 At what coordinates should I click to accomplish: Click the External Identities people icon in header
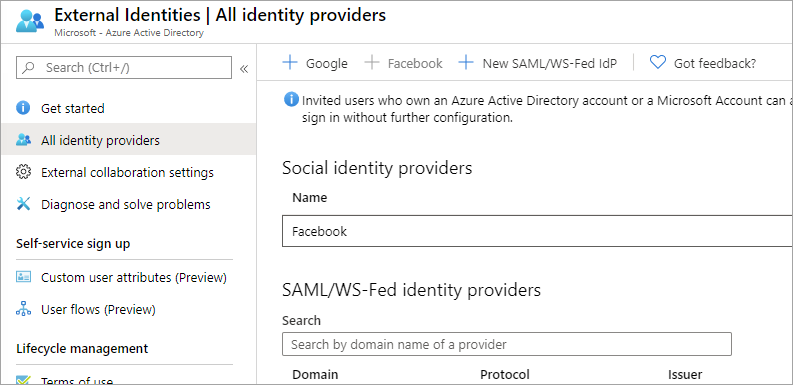(x=30, y=21)
